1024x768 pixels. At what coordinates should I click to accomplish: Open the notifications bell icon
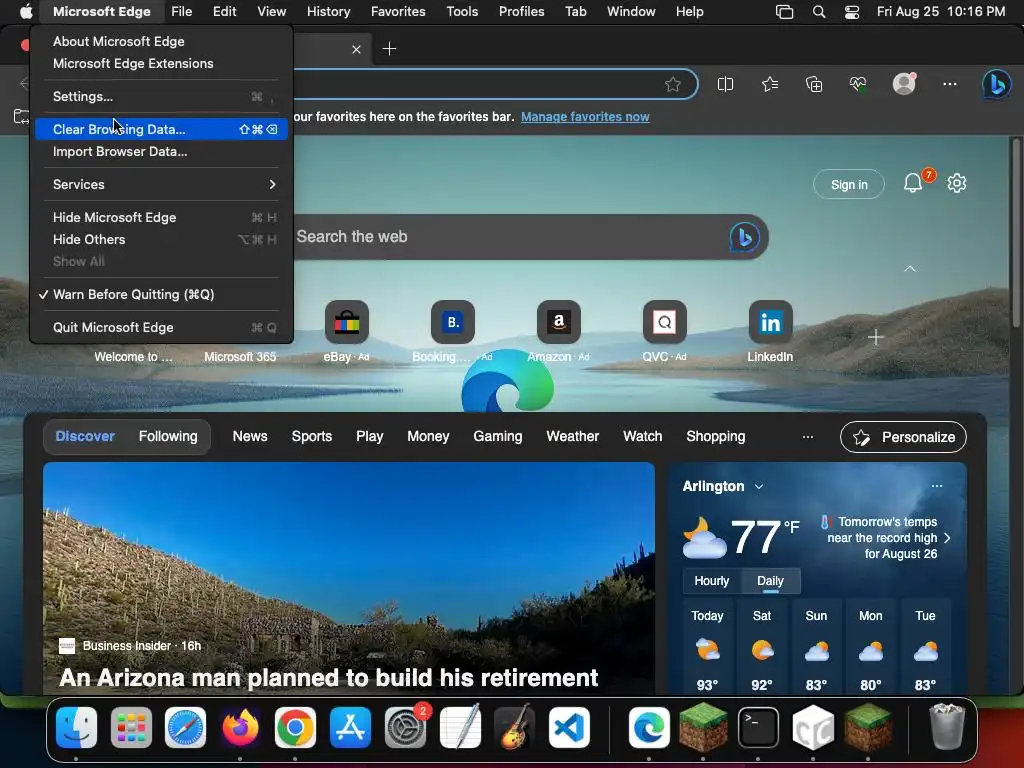(913, 184)
